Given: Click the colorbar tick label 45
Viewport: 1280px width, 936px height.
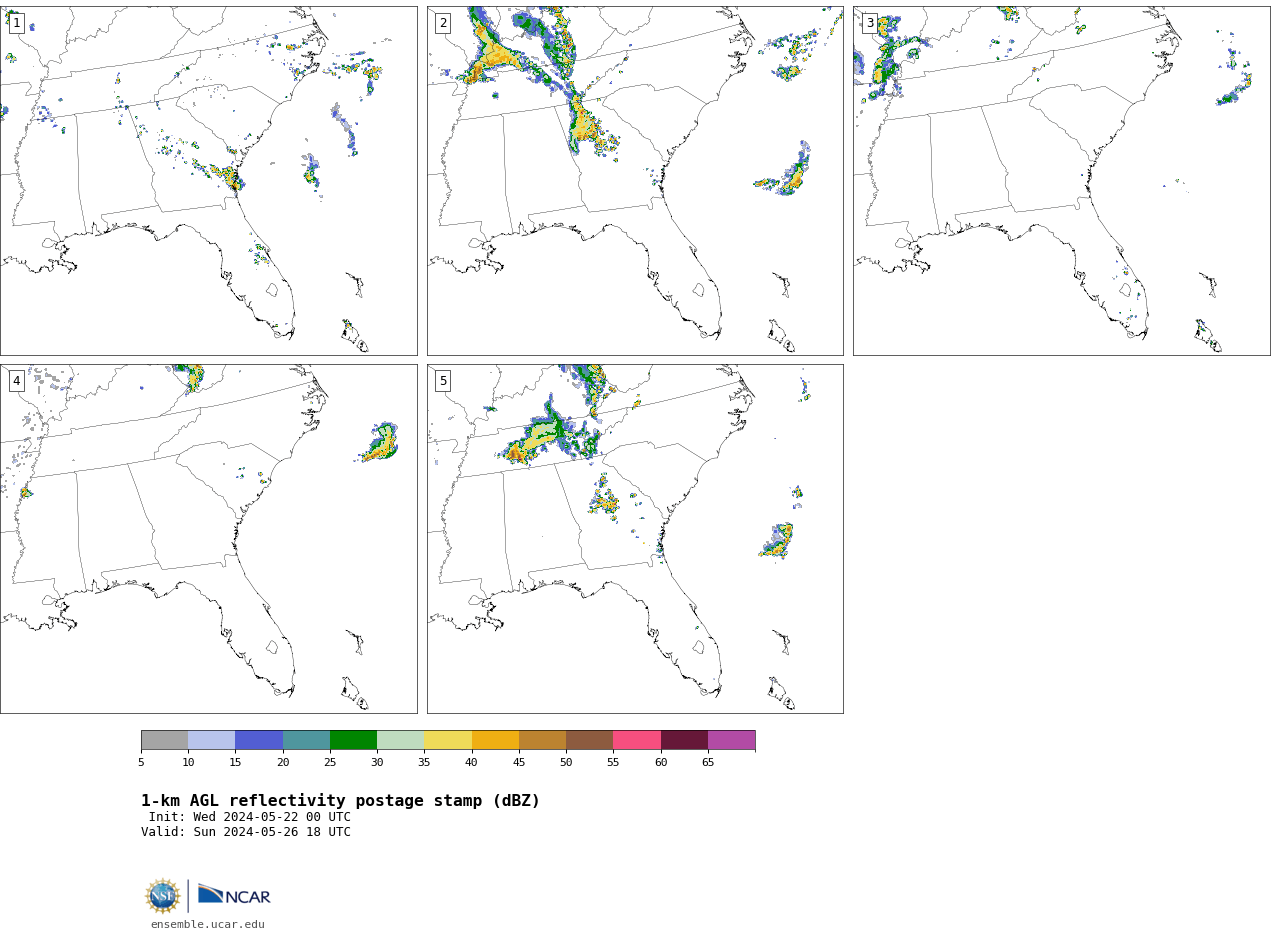Looking at the screenshot, I should click(x=519, y=763).
